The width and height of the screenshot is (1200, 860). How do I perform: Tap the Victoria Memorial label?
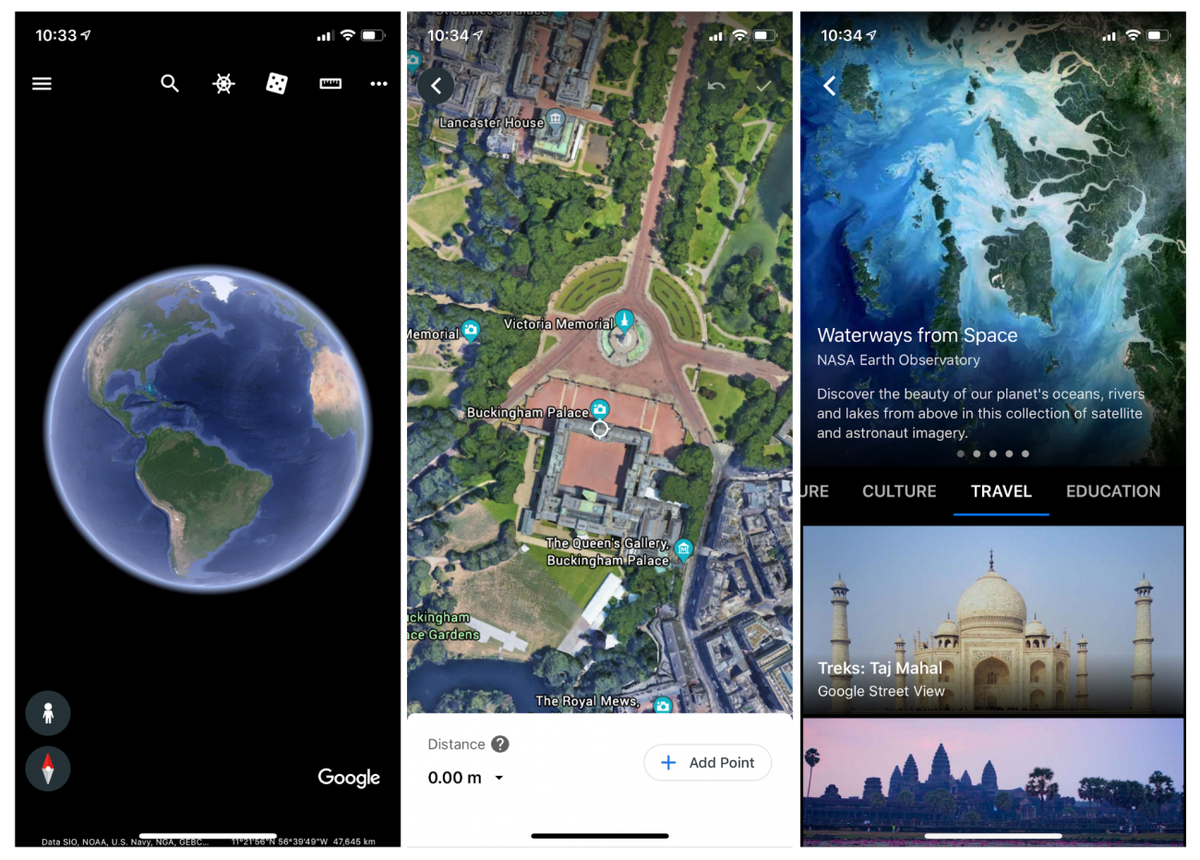[558, 324]
